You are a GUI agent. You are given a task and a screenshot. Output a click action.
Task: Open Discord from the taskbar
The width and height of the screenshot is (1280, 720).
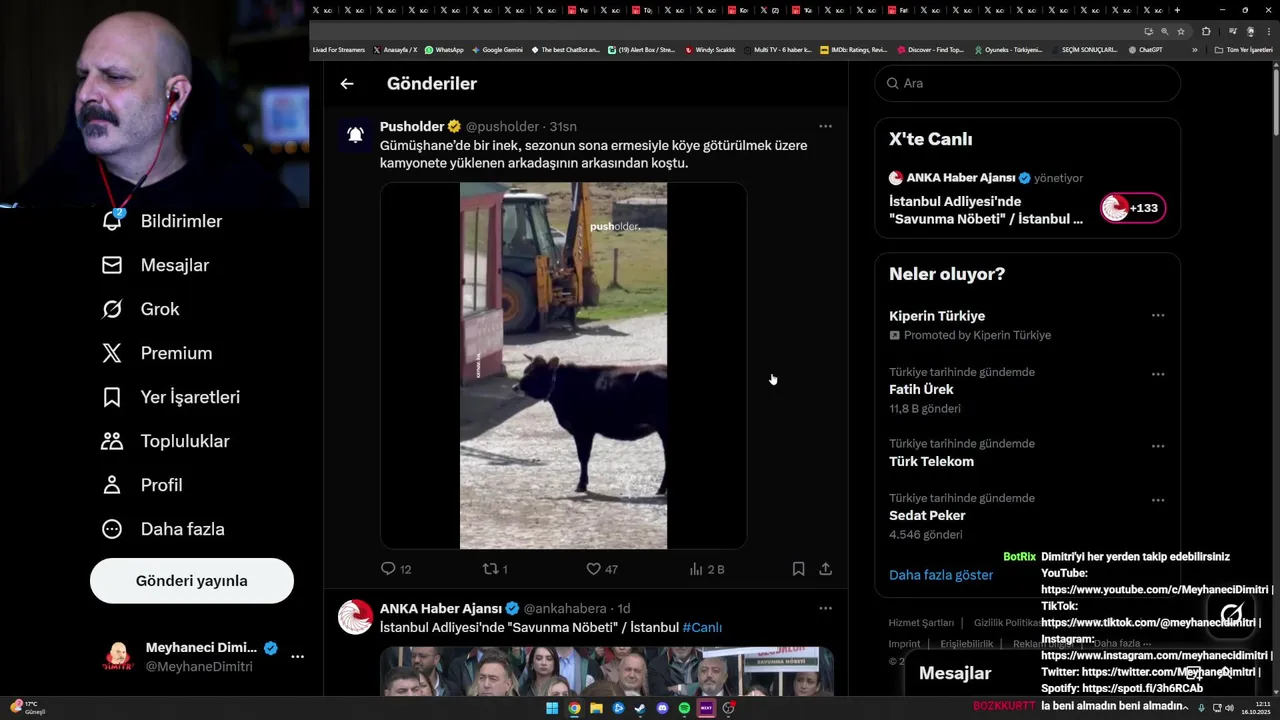pos(662,708)
